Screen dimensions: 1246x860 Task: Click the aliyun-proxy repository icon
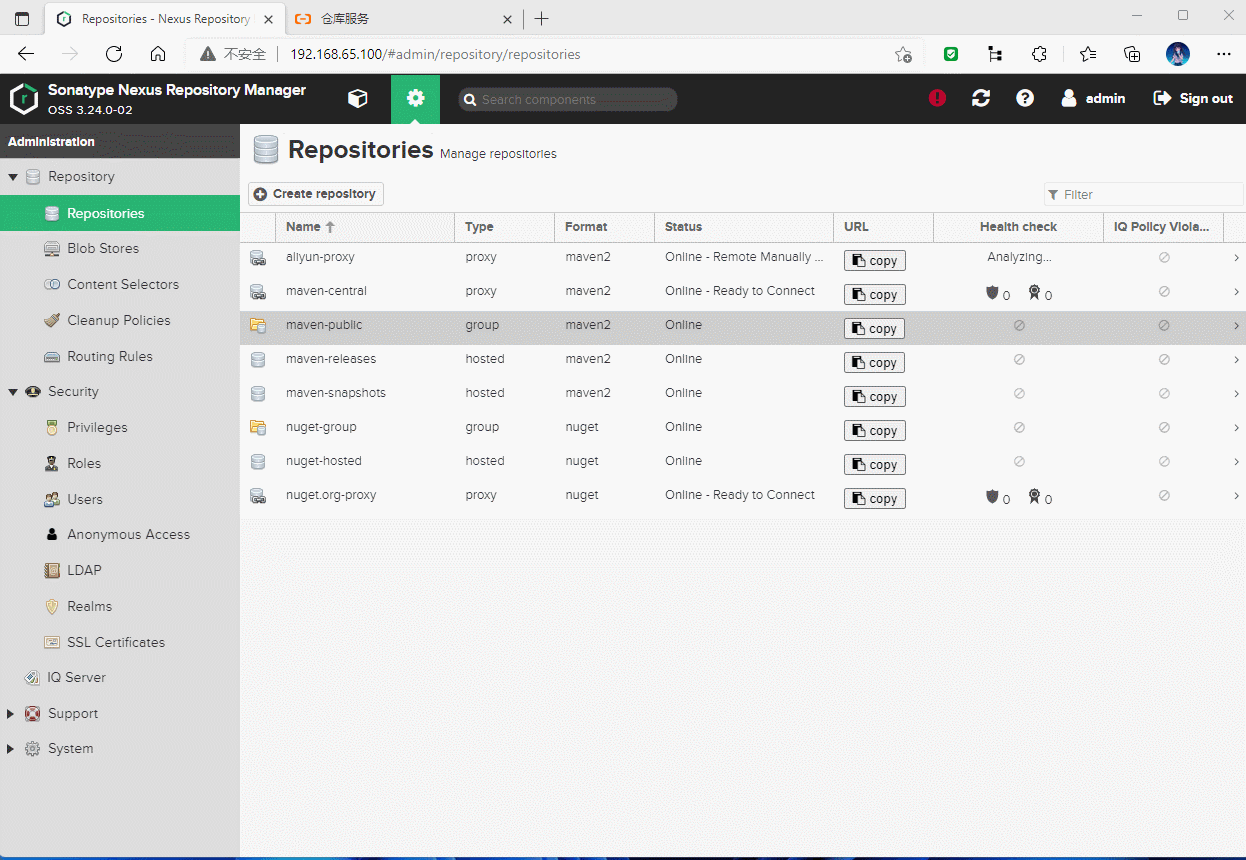tap(258, 258)
